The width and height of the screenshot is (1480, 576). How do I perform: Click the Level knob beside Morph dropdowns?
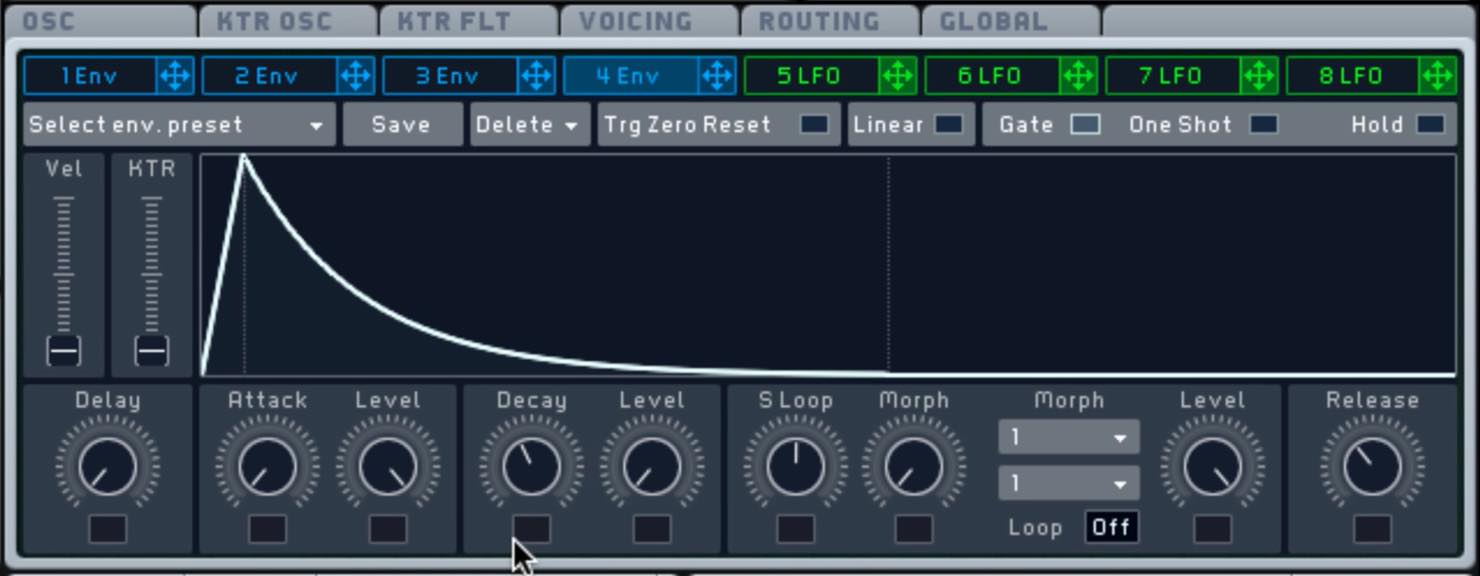tap(1213, 466)
